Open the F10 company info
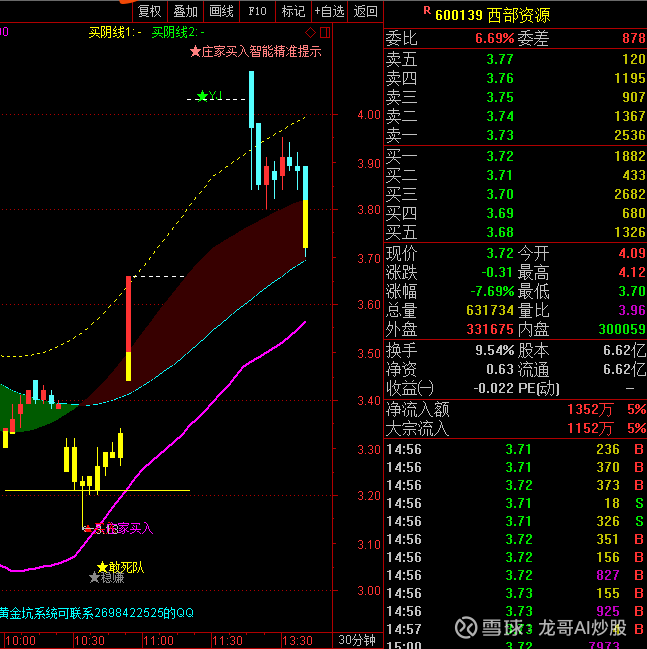 coord(257,11)
